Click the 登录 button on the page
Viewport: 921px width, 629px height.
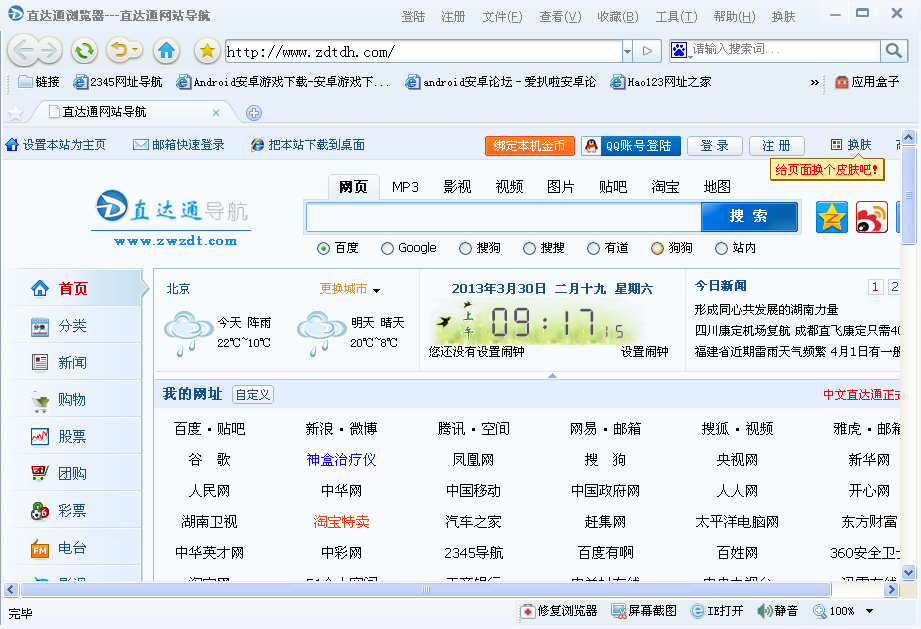tap(714, 146)
